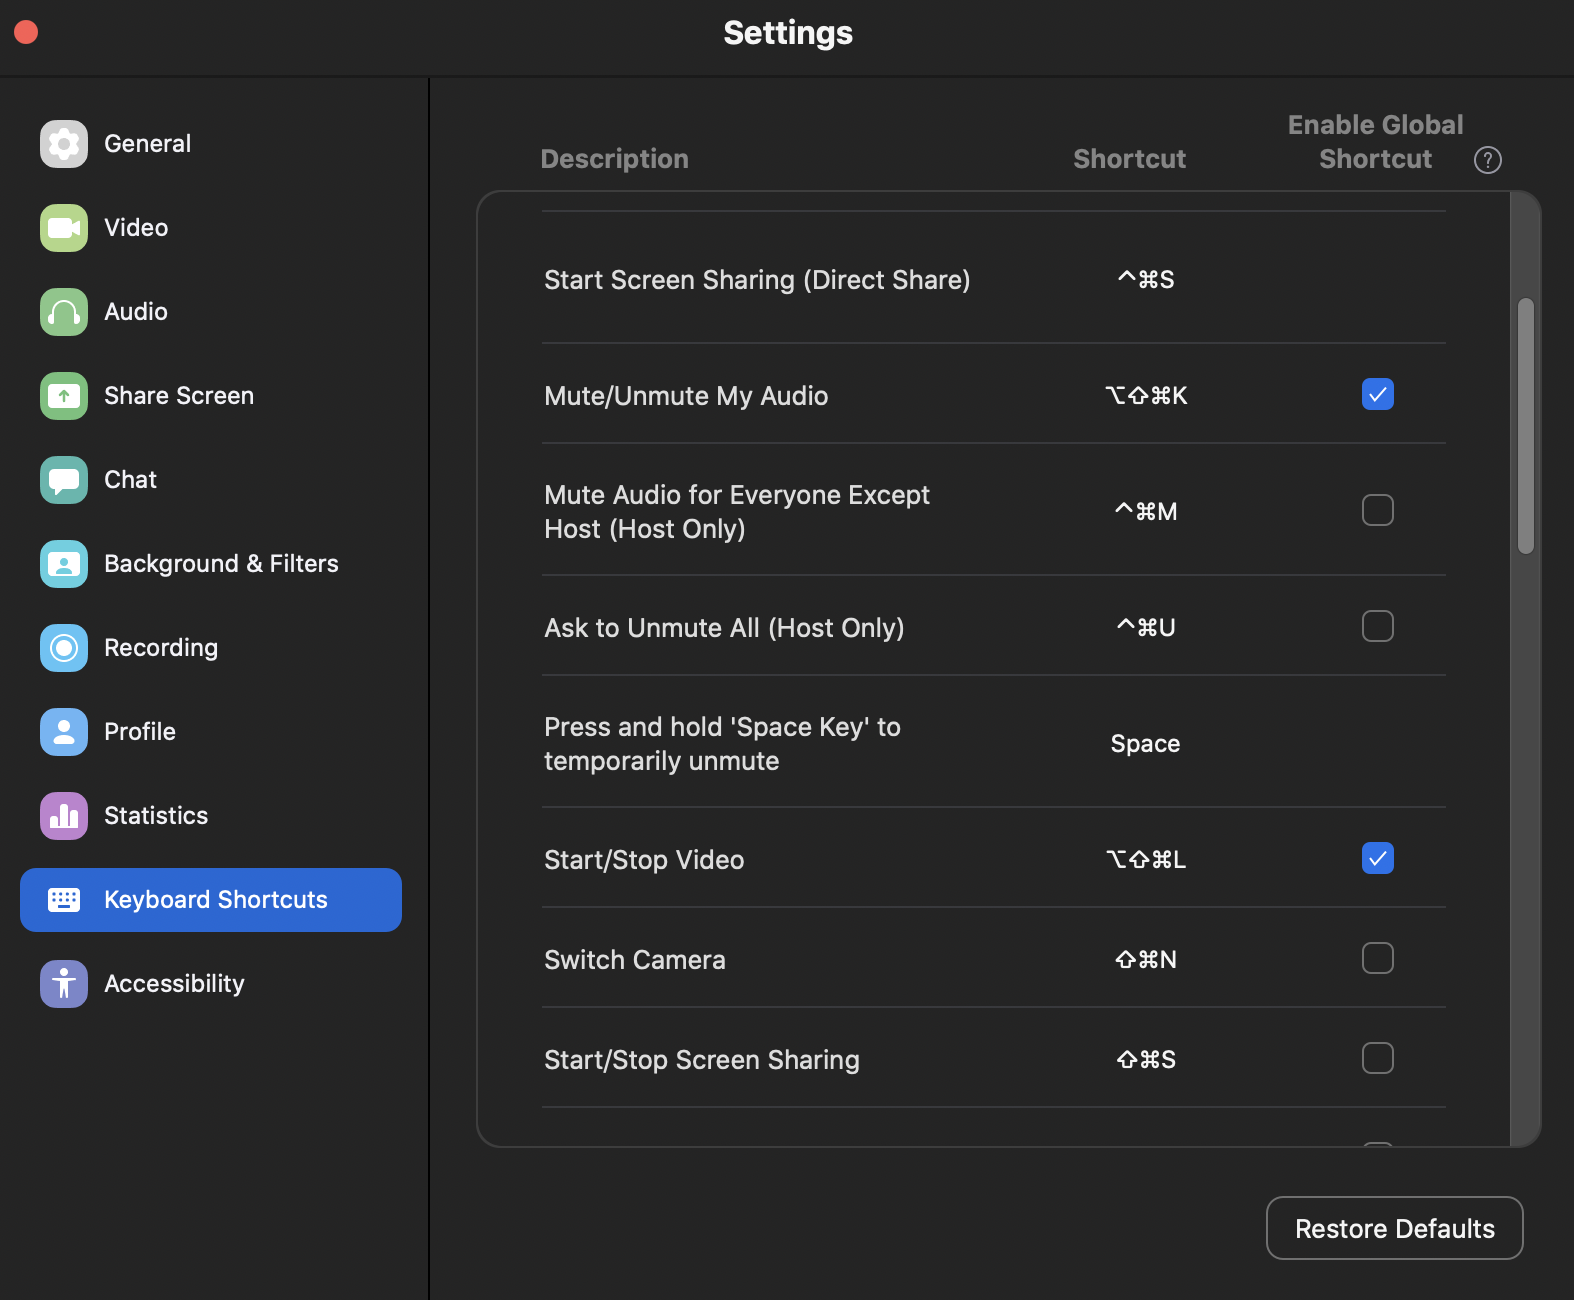Viewport: 1574px width, 1300px height.
Task: Enable global shortcut for Ask to Unmute All
Action: pos(1377,626)
